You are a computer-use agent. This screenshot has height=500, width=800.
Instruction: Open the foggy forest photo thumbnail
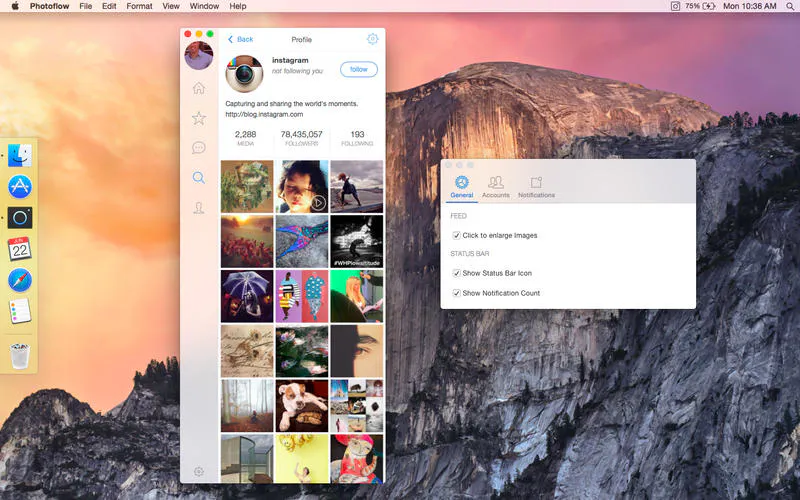(x=247, y=406)
